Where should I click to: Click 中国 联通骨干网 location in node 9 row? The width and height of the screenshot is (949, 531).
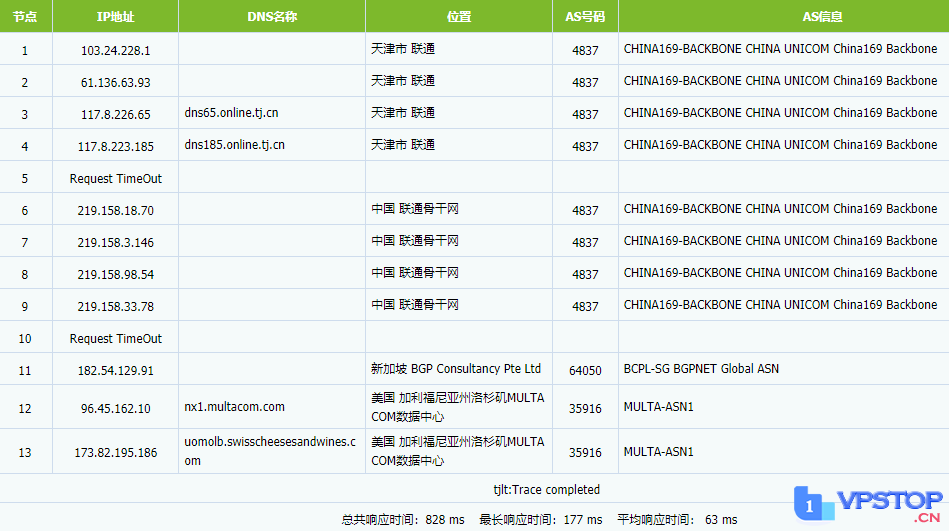415,306
